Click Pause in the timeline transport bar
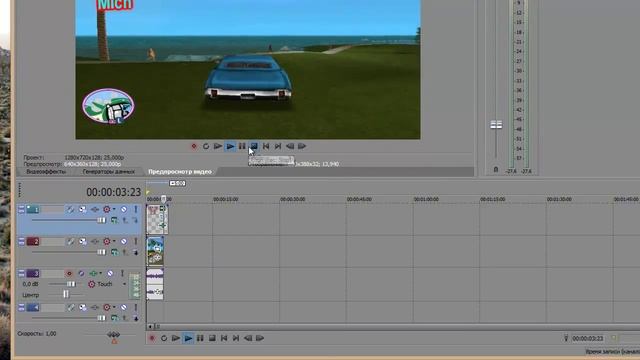The width and height of the screenshot is (640, 360). pos(200,338)
